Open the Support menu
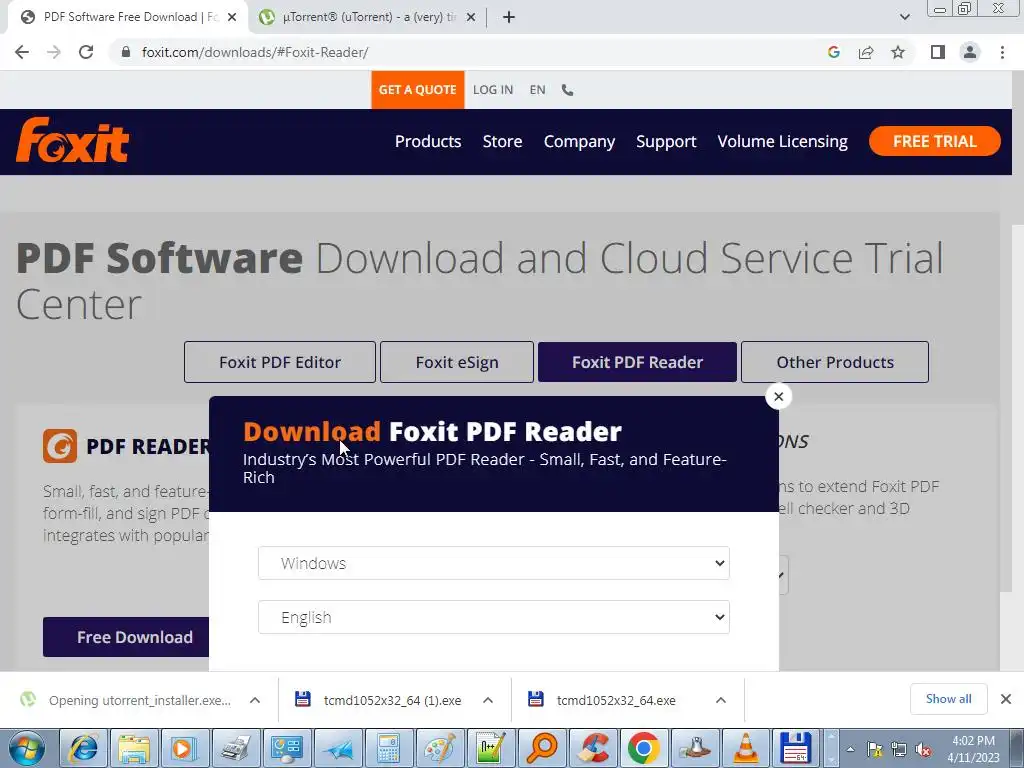The width and height of the screenshot is (1024, 768). (x=666, y=141)
